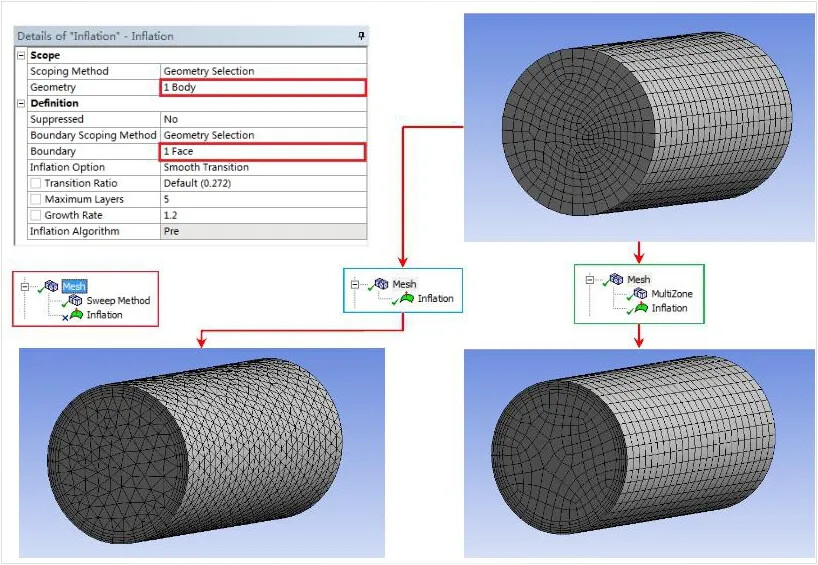Screen dimensions: 818x565
Task: Tick the Growth Rate checkbox
Action: [36, 216]
